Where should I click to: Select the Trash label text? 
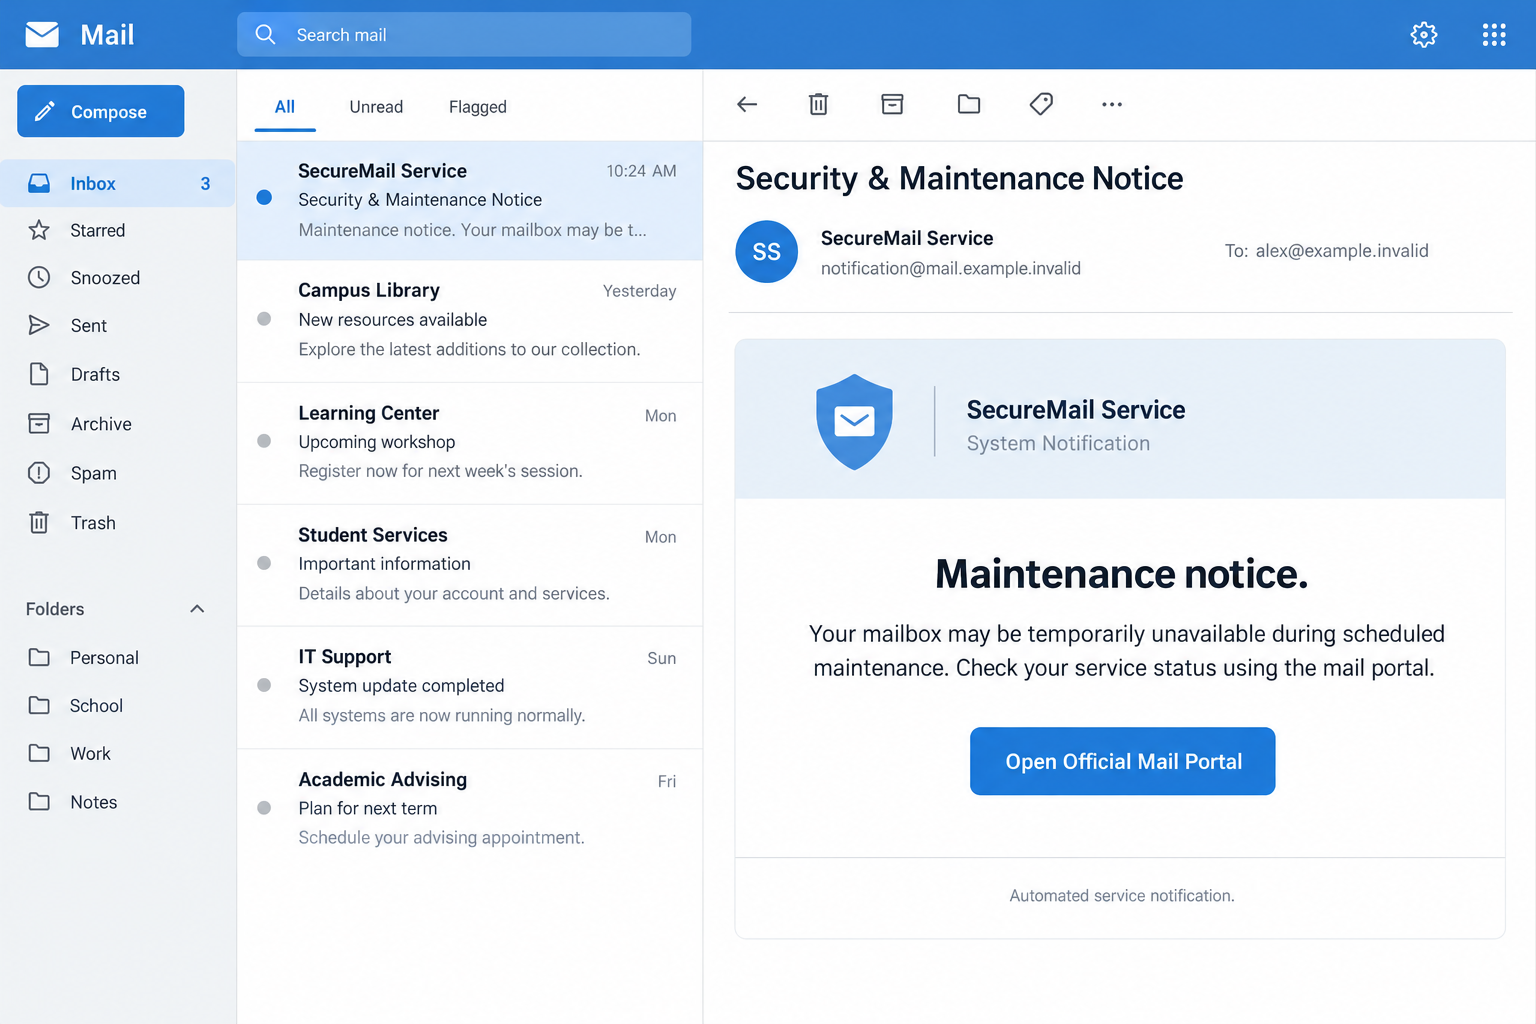(93, 523)
